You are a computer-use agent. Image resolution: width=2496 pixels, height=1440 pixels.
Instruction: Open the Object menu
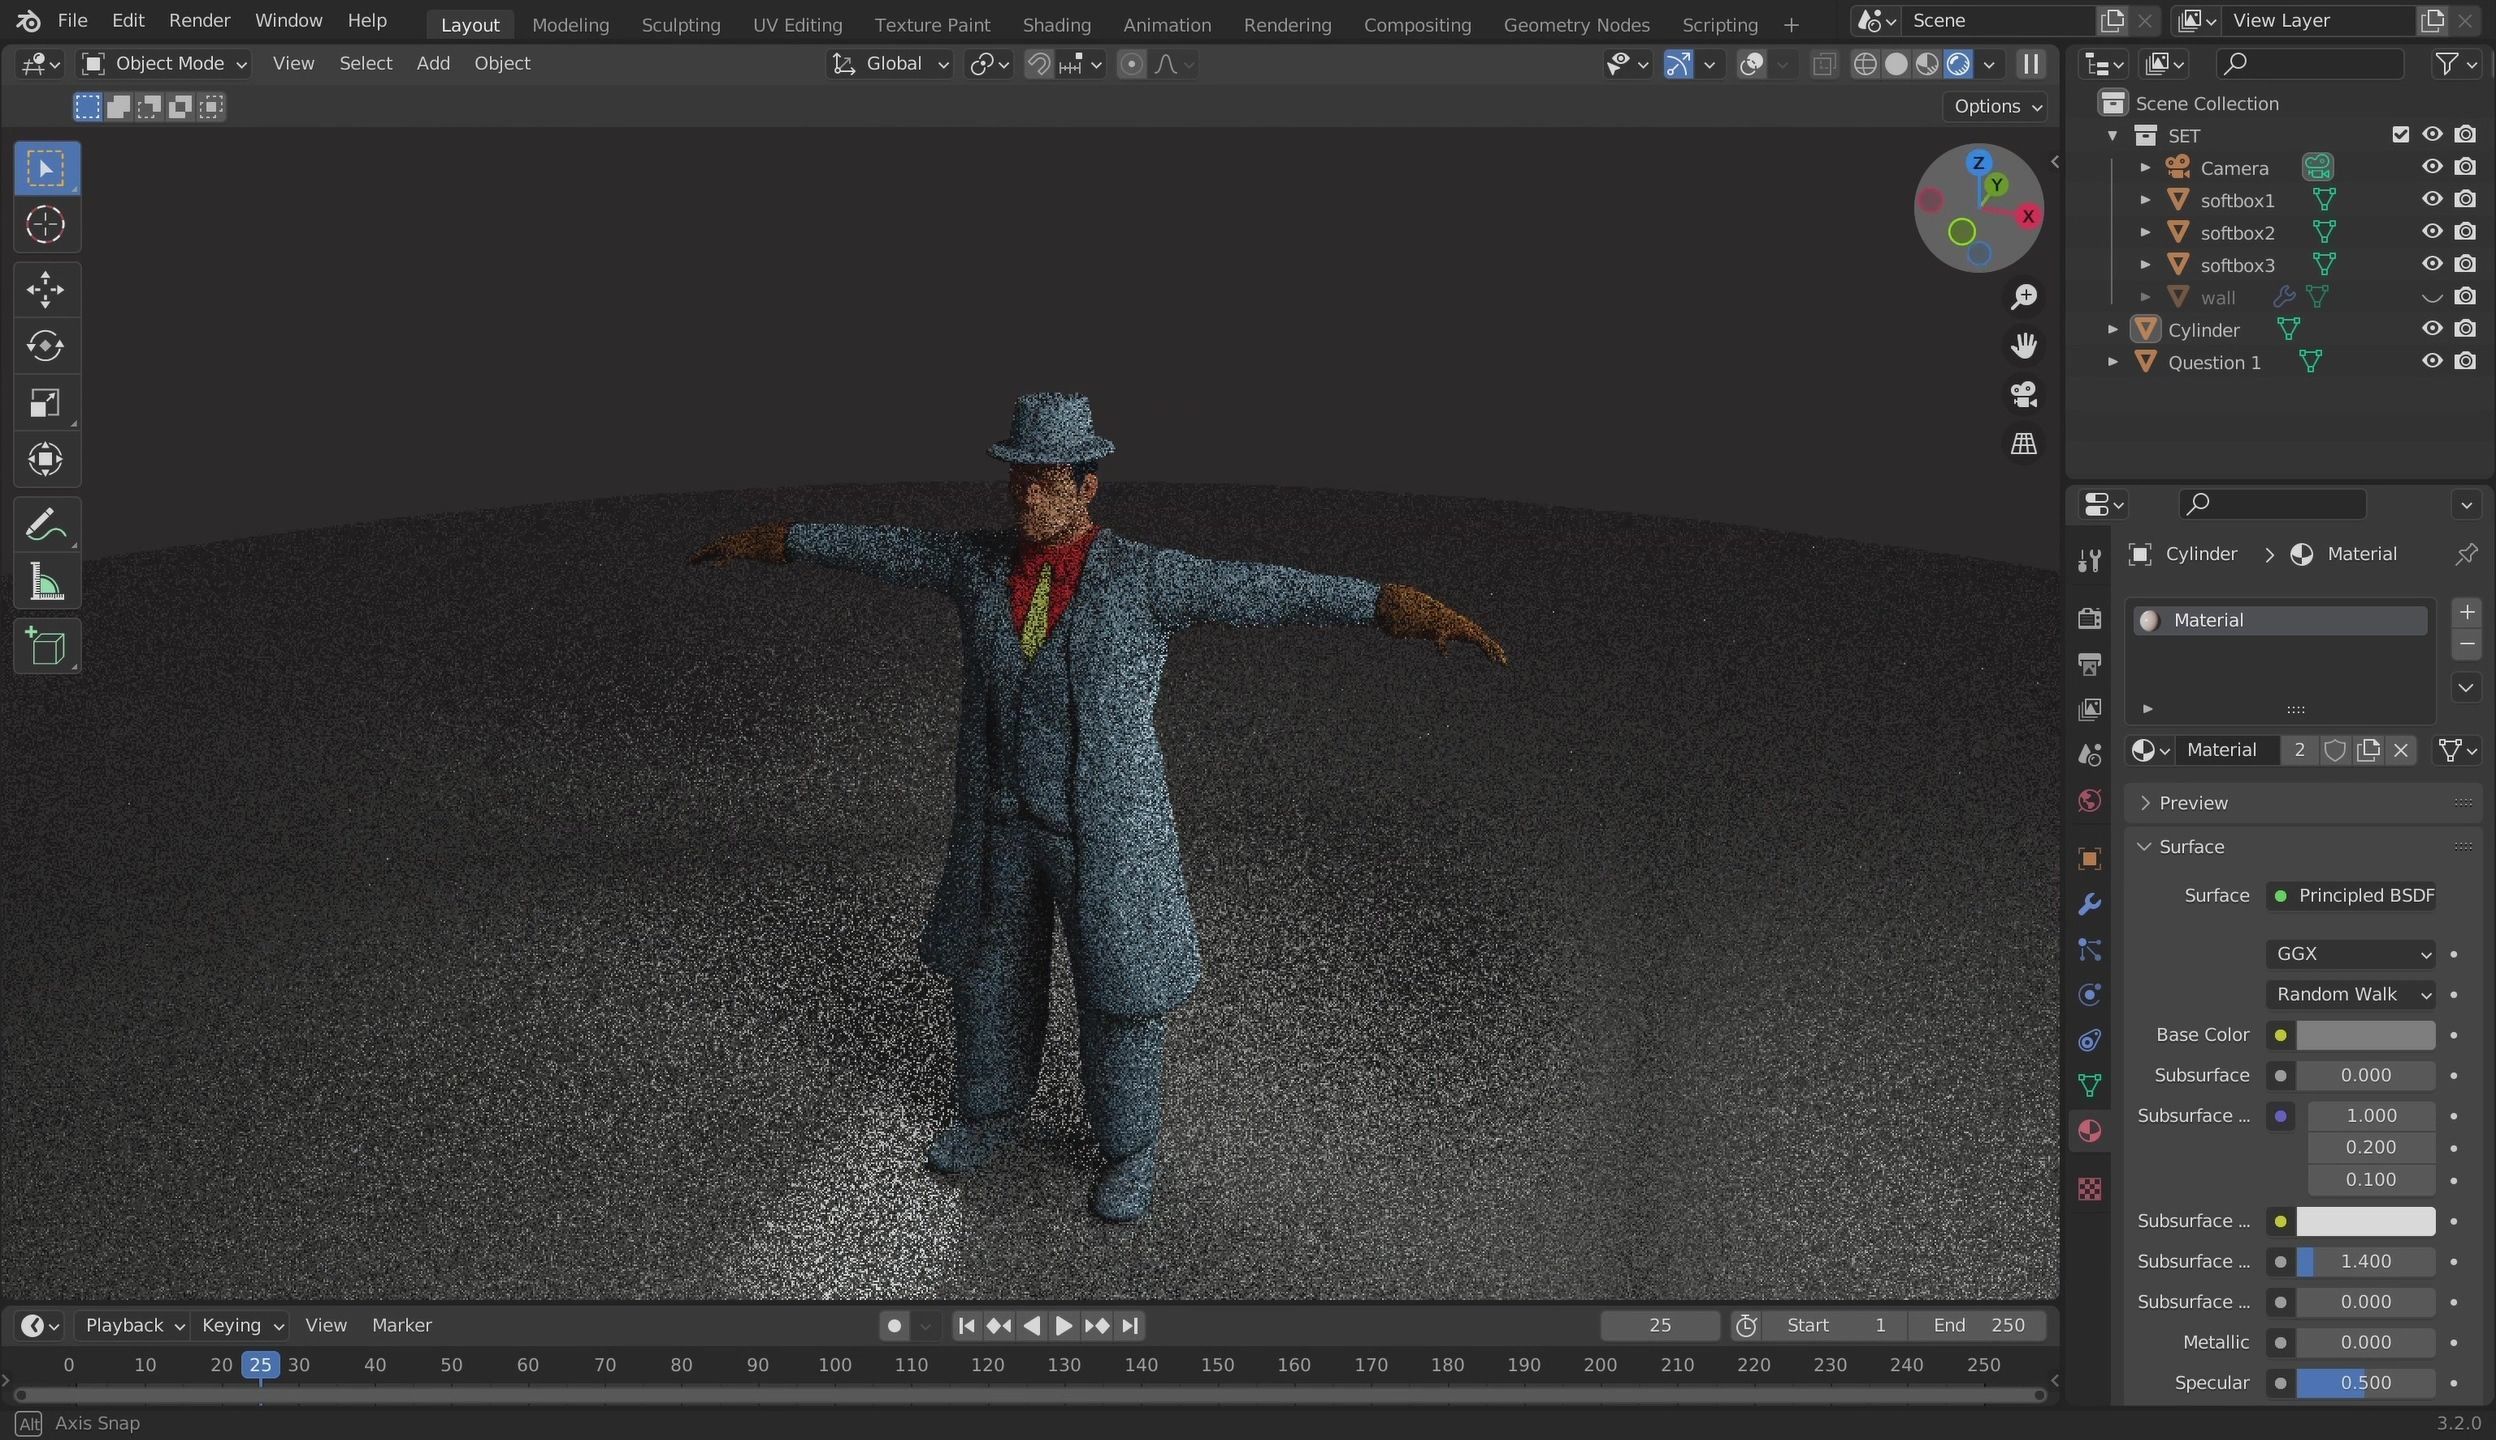coord(503,63)
